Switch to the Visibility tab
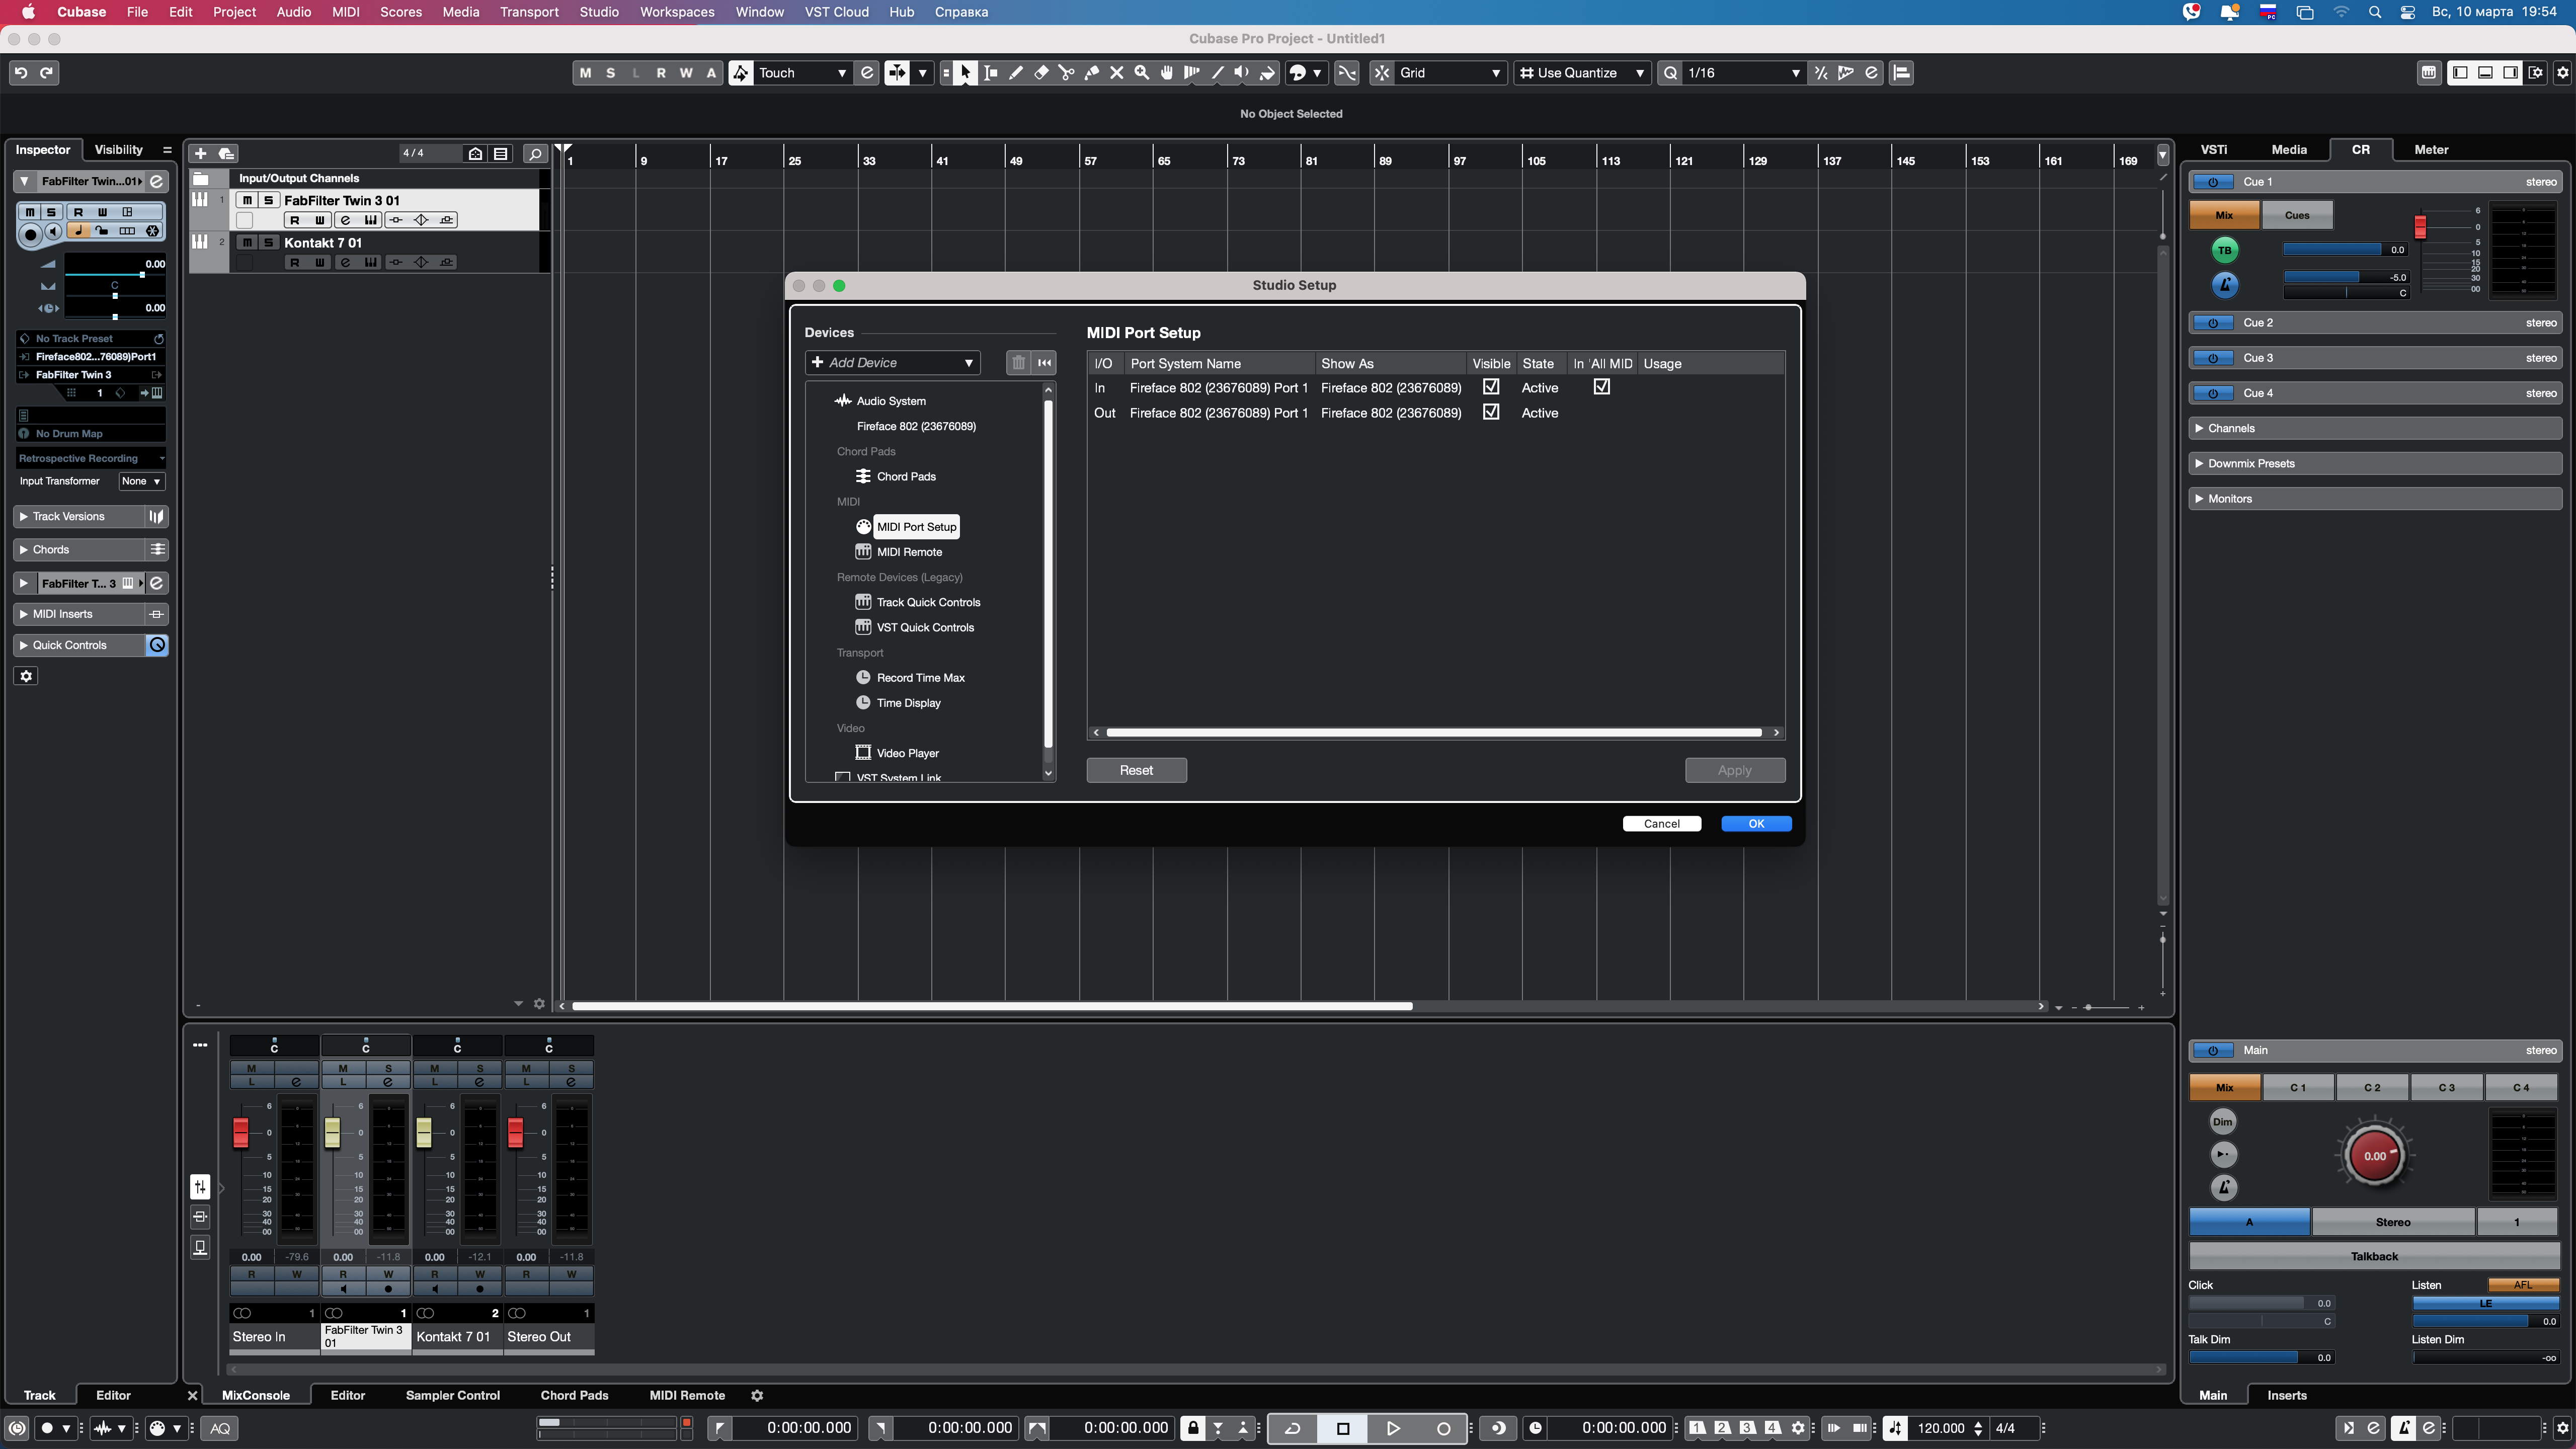The image size is (2576, 1449). 119,150
